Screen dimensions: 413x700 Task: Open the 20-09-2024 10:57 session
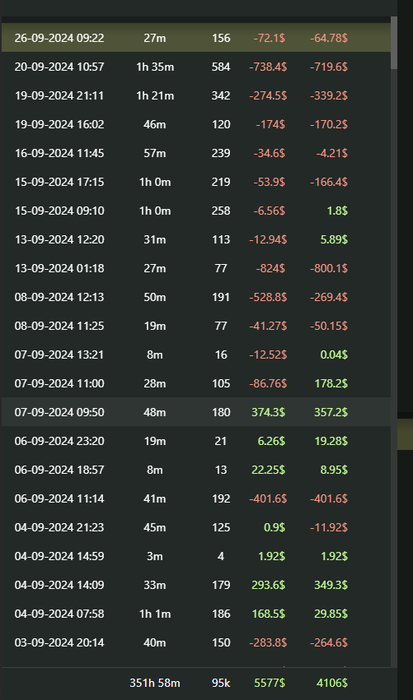click(x=196, y=67)
